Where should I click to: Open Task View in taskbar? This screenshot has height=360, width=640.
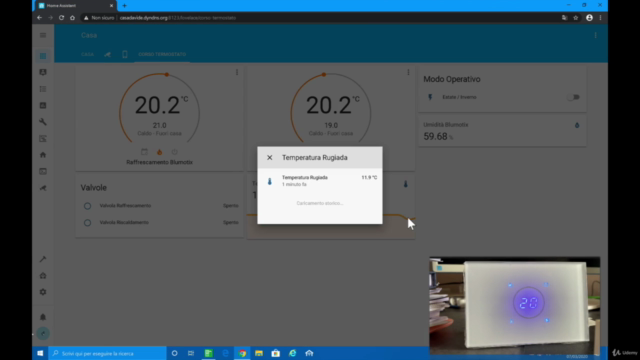[191, 353]
